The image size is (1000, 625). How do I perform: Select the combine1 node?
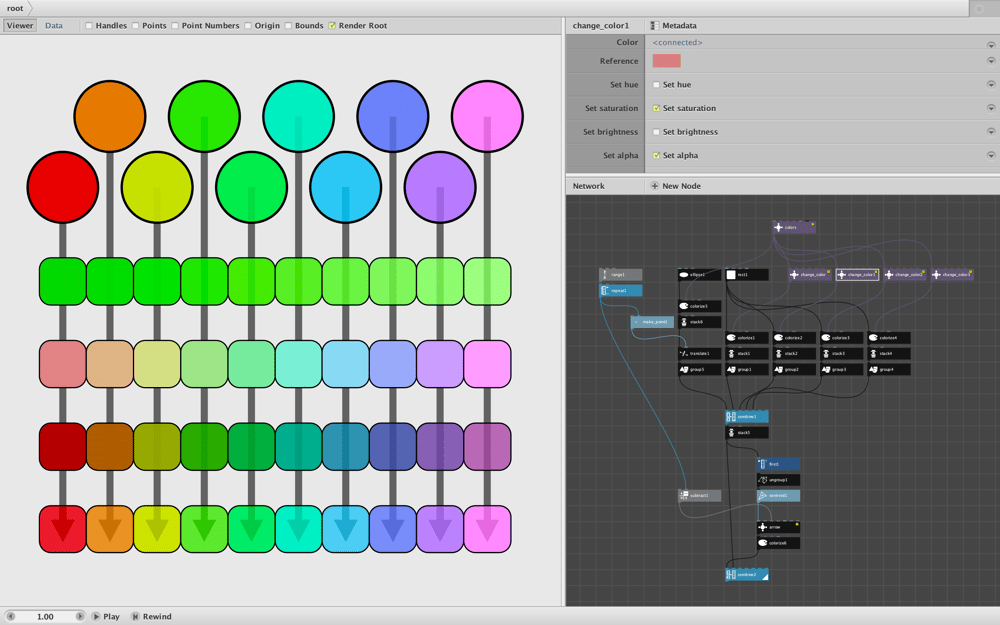click(x=747, y=417)
